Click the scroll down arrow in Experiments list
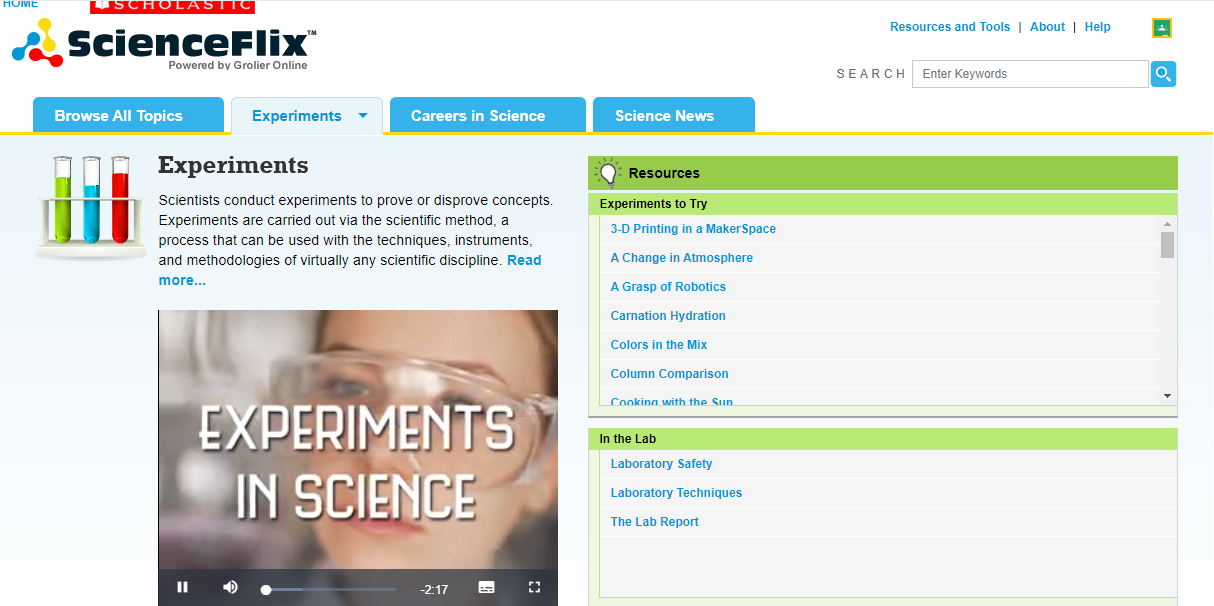The width and height of the screenshot is (1214, 606). [x=1167, y=396]
